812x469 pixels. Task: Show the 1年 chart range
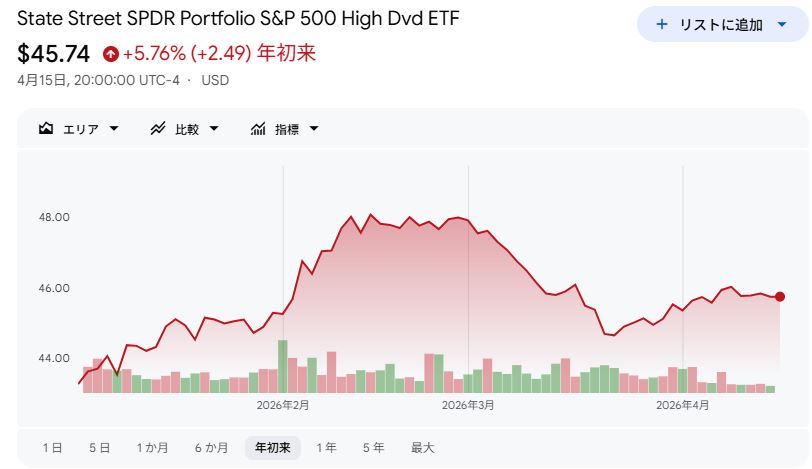(326, 448)
